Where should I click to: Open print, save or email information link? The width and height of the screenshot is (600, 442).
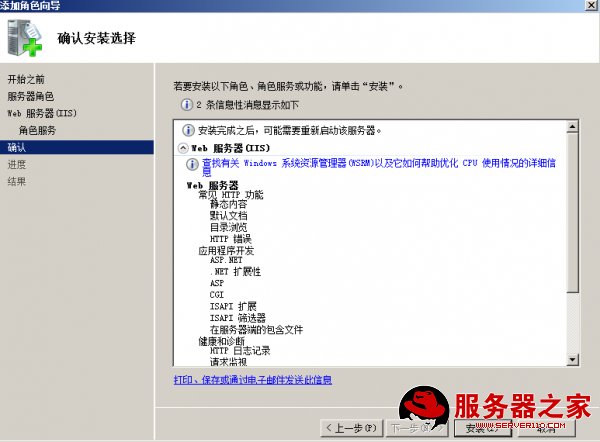click(x=253, y=380)
